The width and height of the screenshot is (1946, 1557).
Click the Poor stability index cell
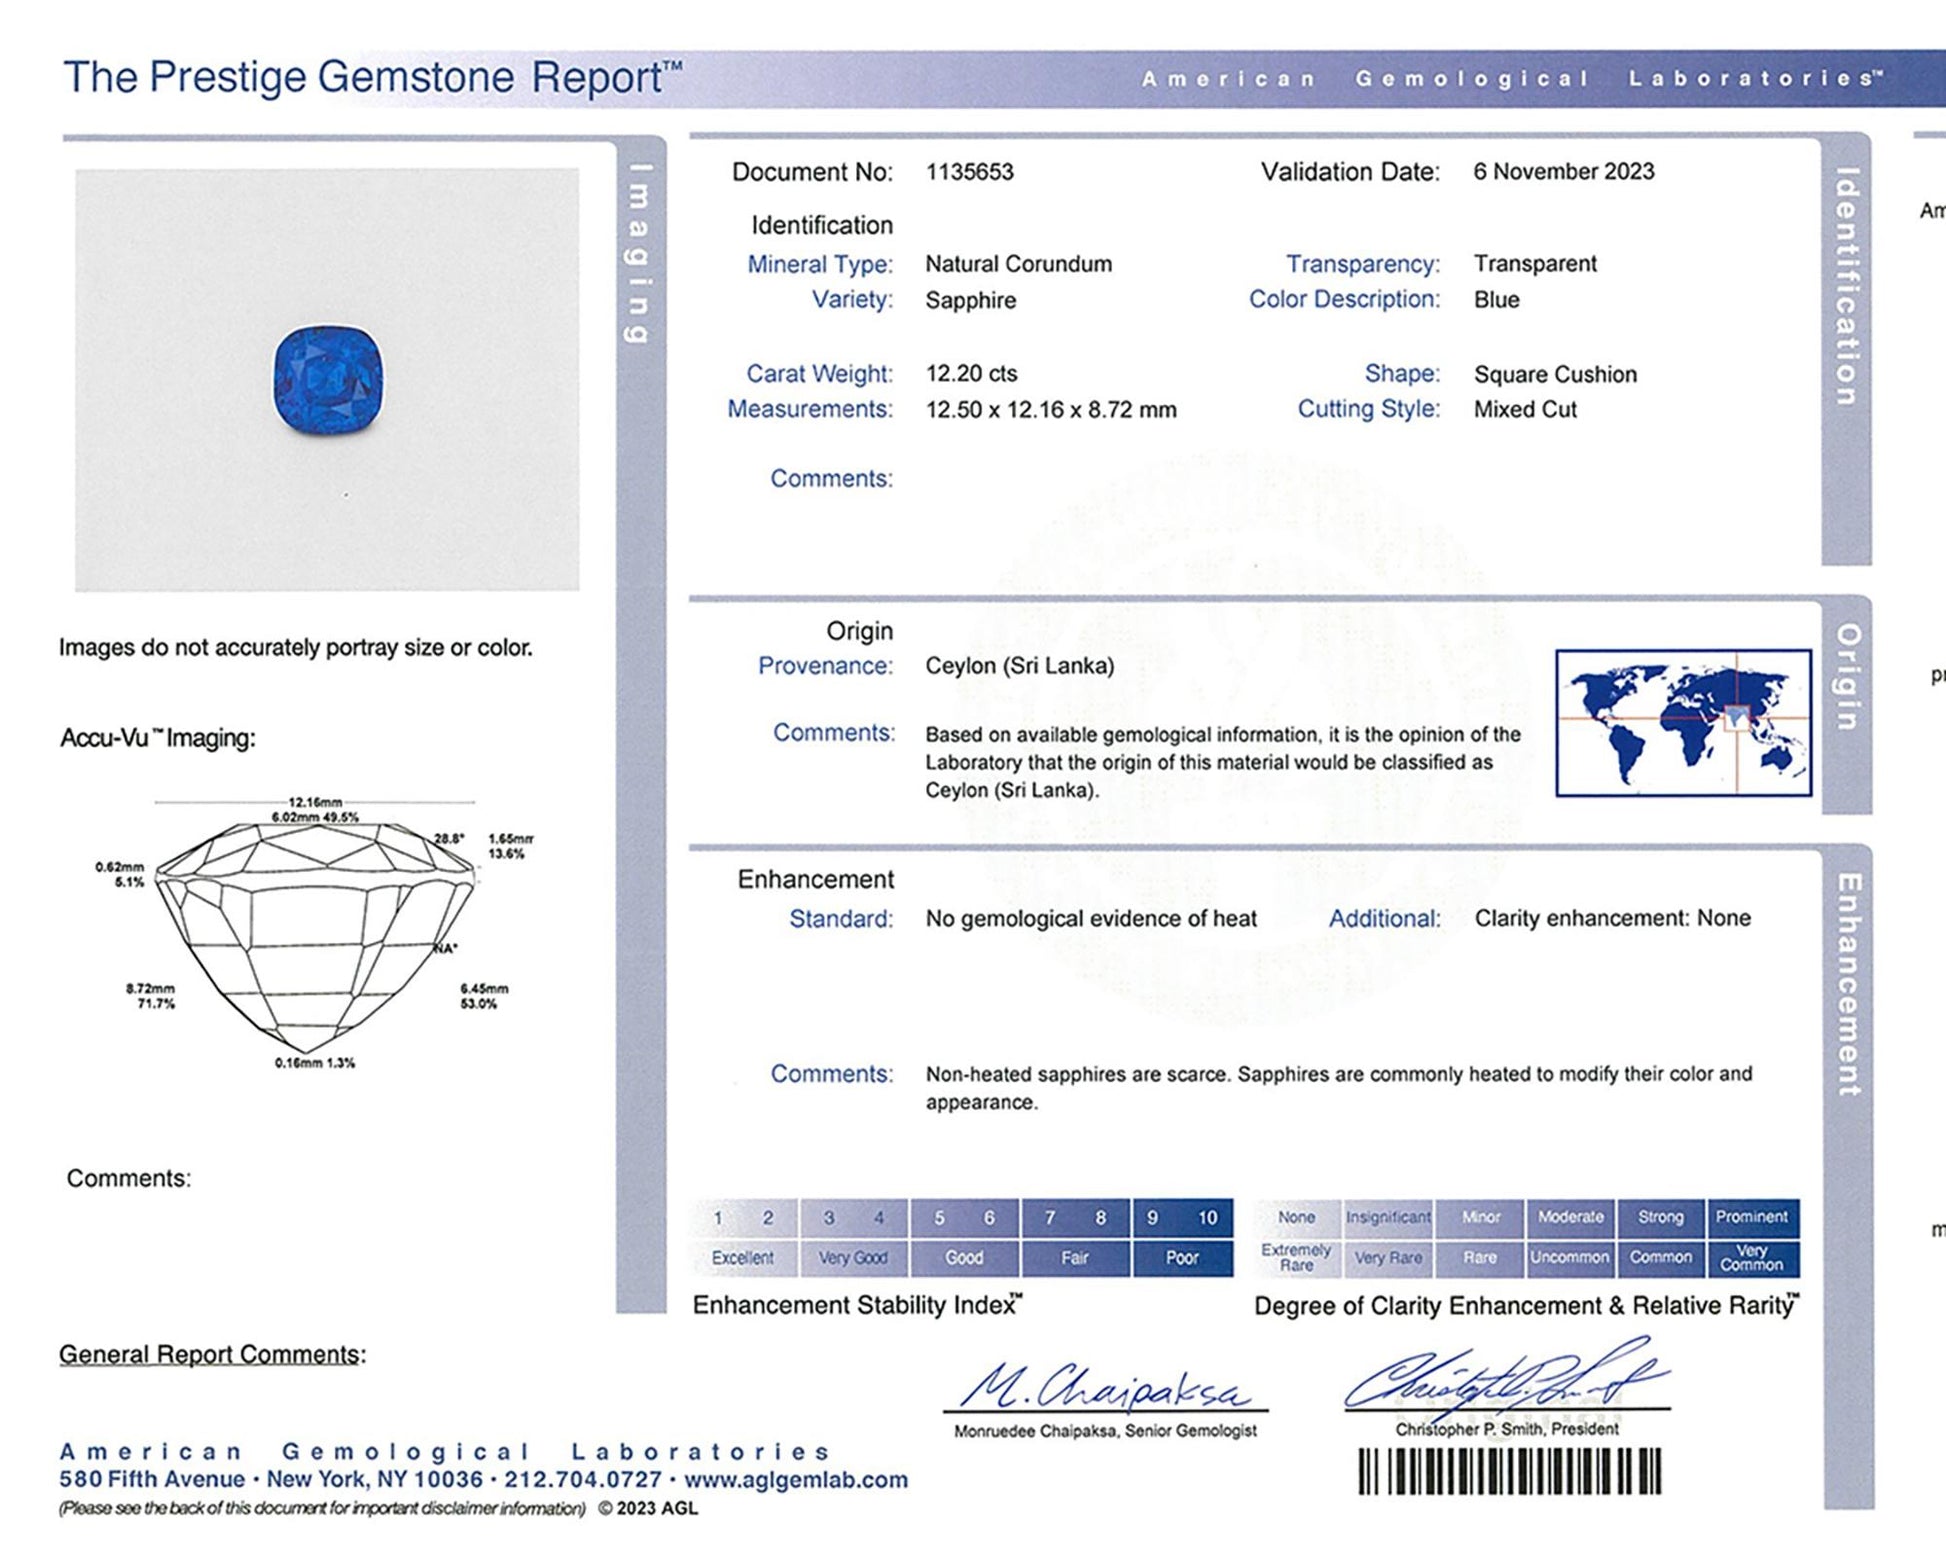click(x=1182, y=1258)
